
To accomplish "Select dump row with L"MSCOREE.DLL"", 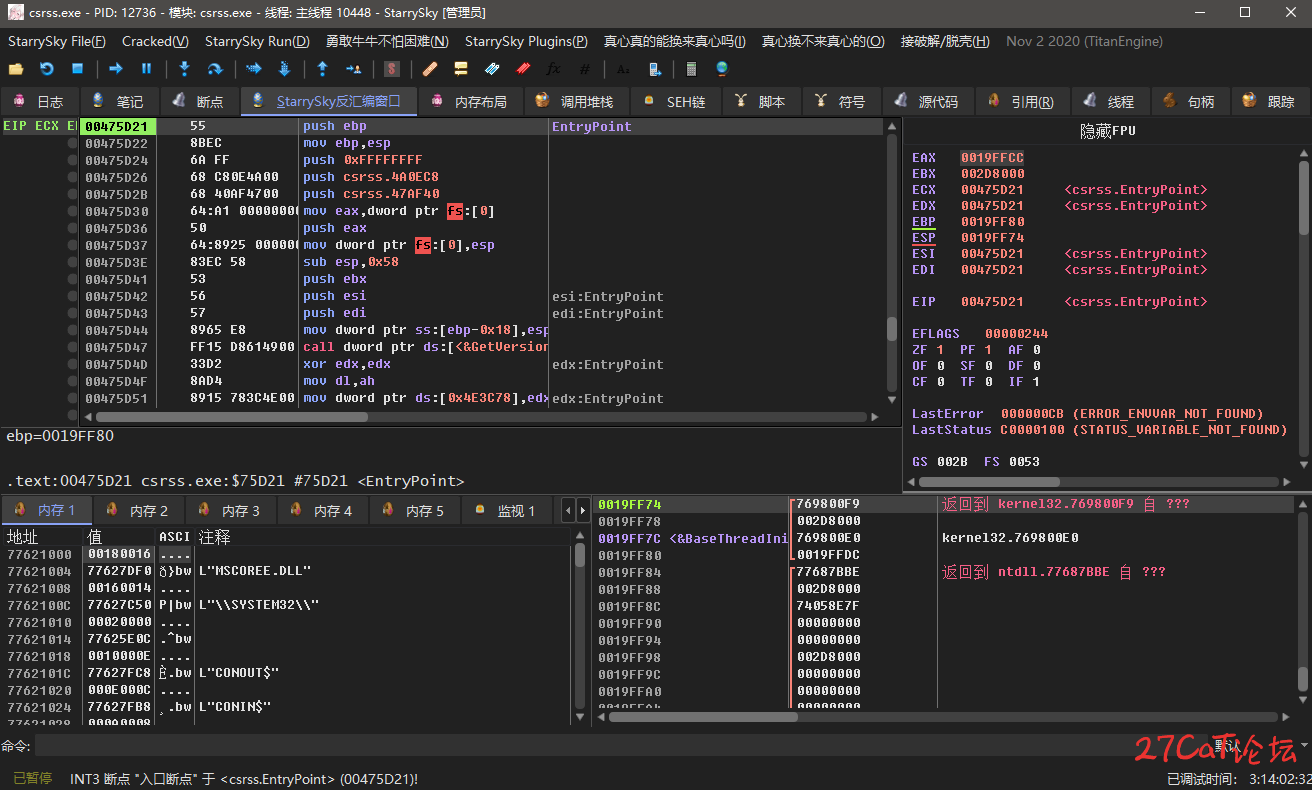I will (x=290, y=571).
